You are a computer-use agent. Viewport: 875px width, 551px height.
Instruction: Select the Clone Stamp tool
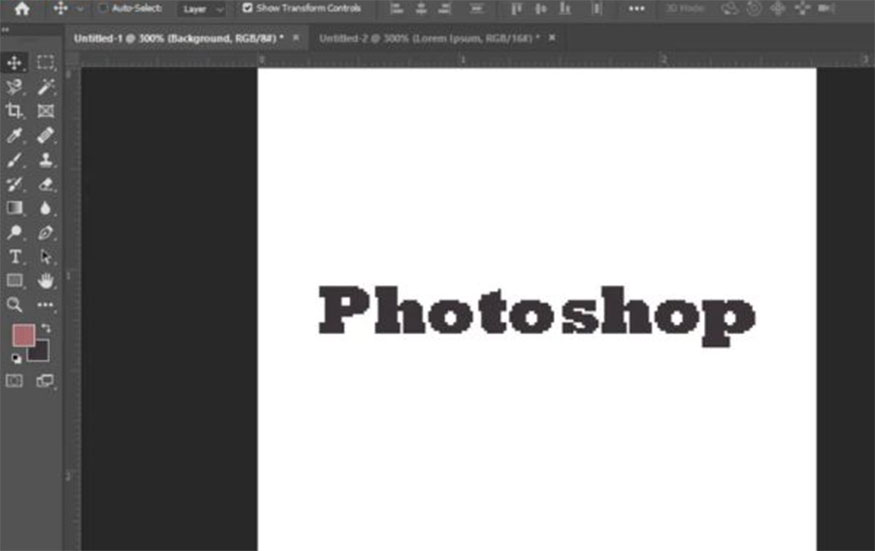click(x=45, y=160)
